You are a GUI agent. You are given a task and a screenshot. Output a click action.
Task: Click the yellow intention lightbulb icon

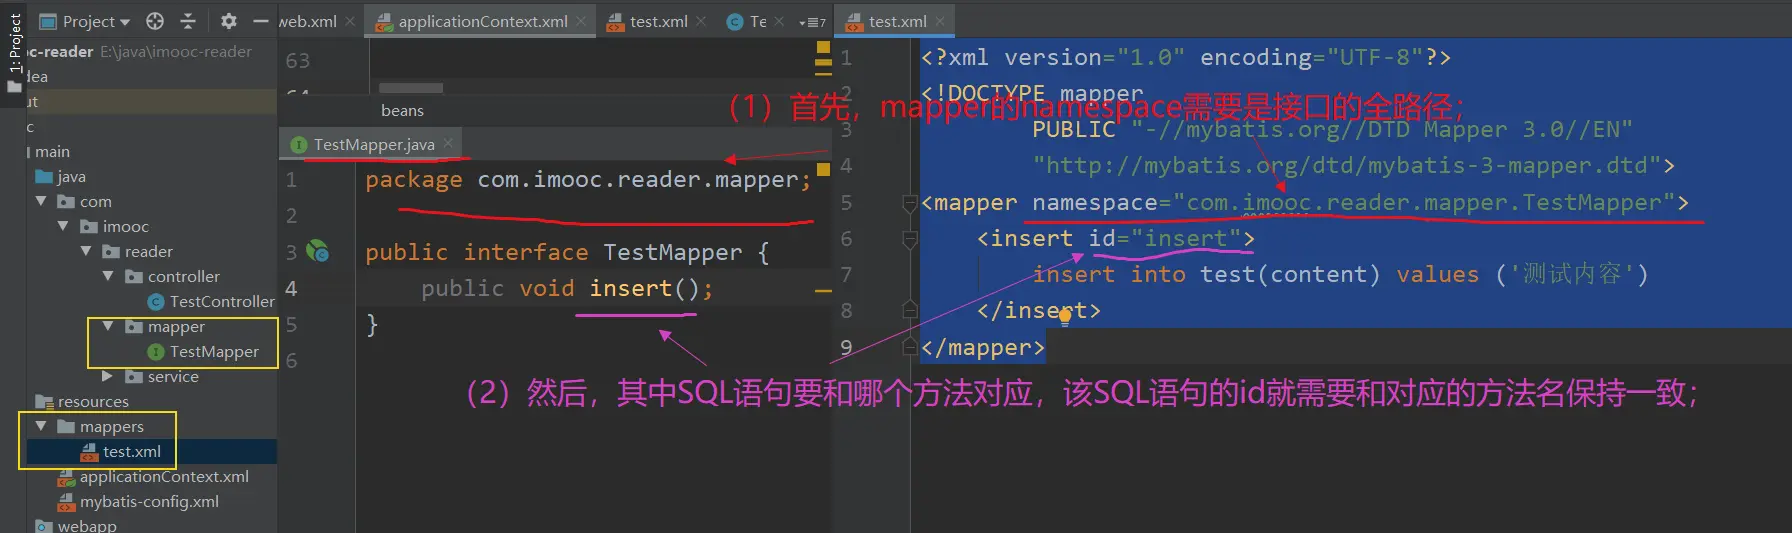(1065, 317)
